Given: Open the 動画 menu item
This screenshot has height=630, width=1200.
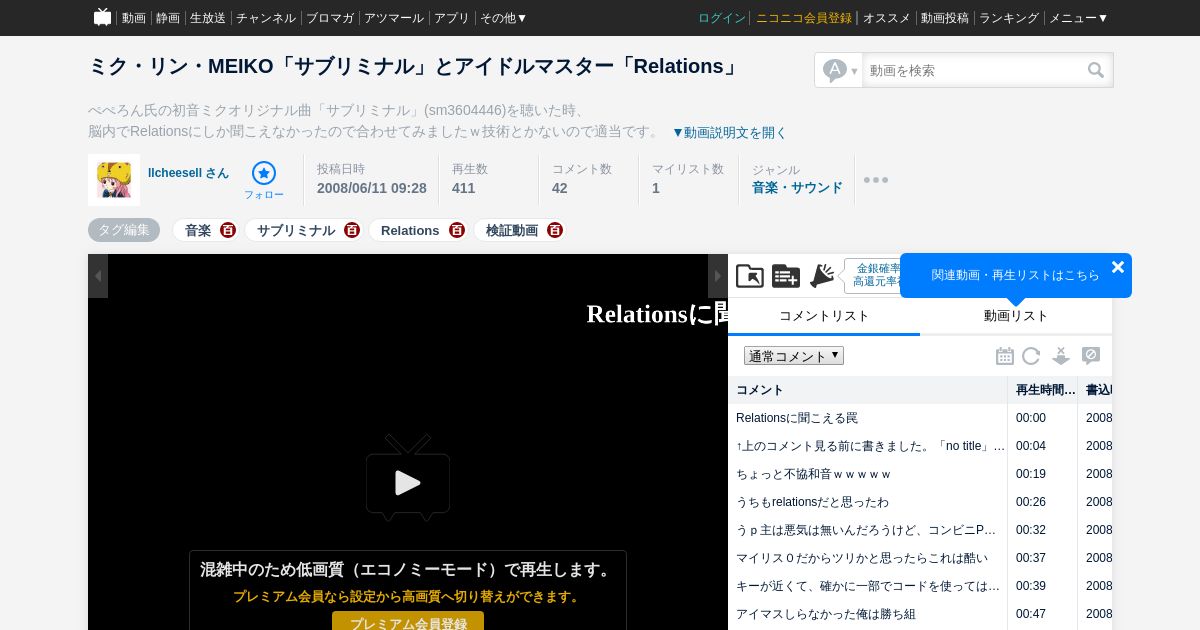Looking at the screenshot, I should point(134,18).
